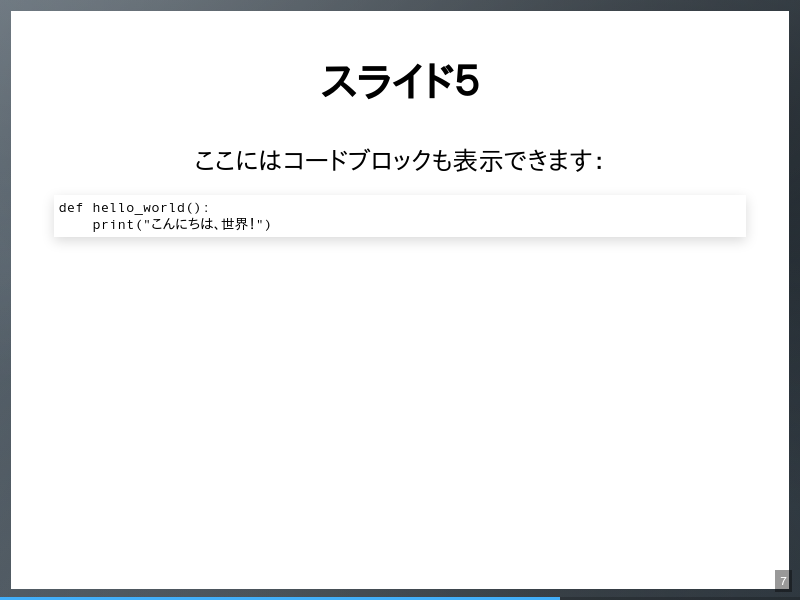Select the keyword def in the code block
The height and width of the screenshot is (600, 800).
point(70,207)
